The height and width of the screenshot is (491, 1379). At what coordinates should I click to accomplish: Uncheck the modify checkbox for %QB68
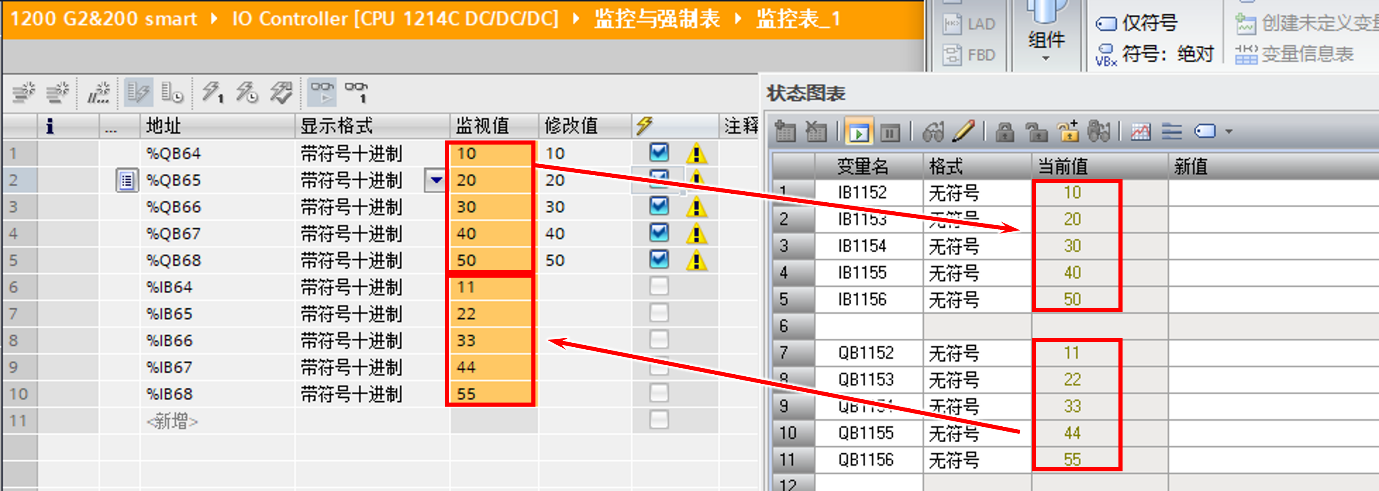pos(659,259)
